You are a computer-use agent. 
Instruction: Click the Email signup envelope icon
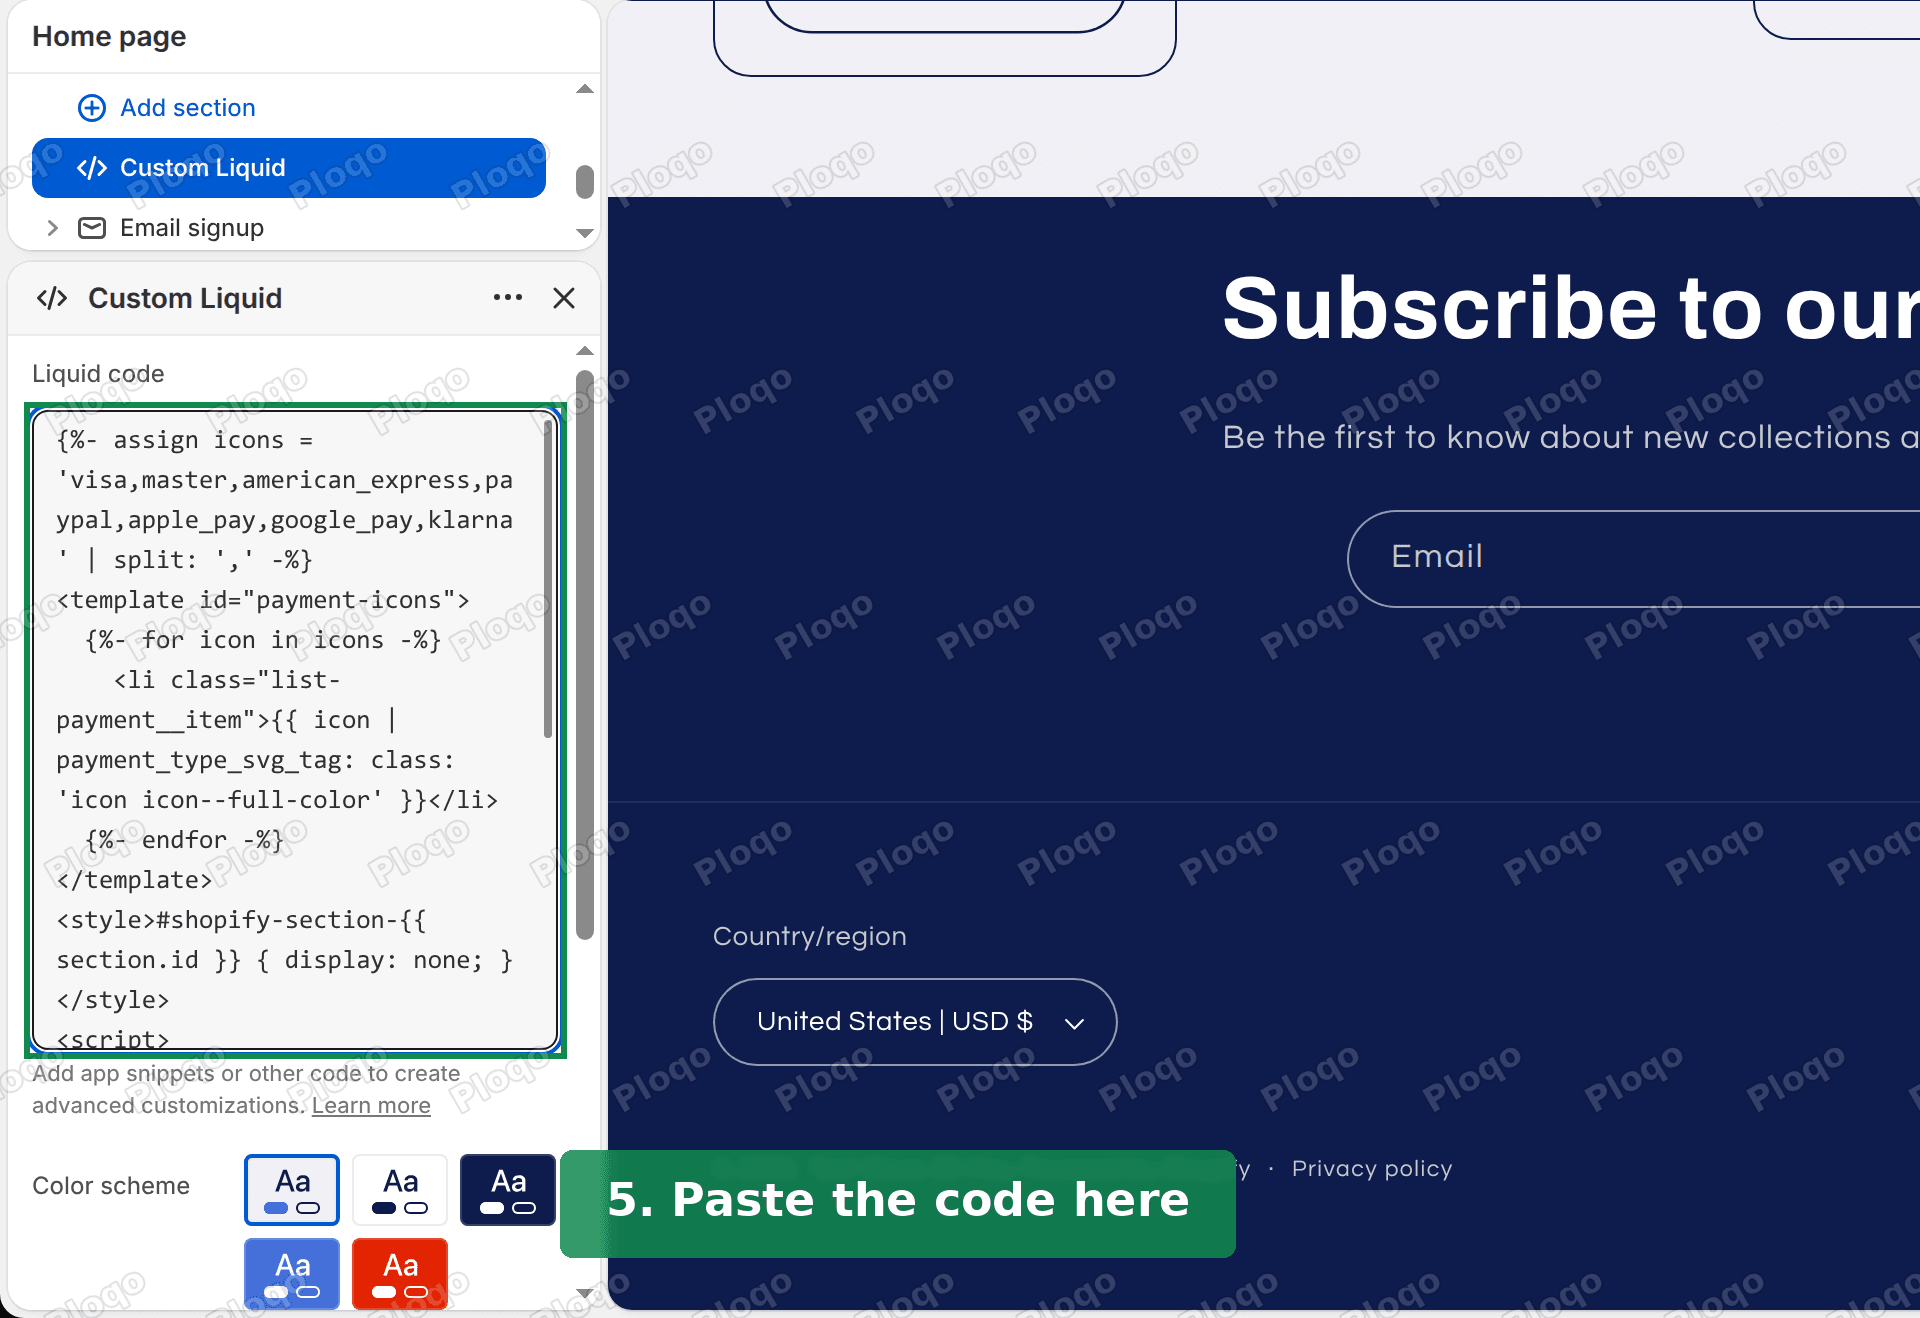coord(92,228)
